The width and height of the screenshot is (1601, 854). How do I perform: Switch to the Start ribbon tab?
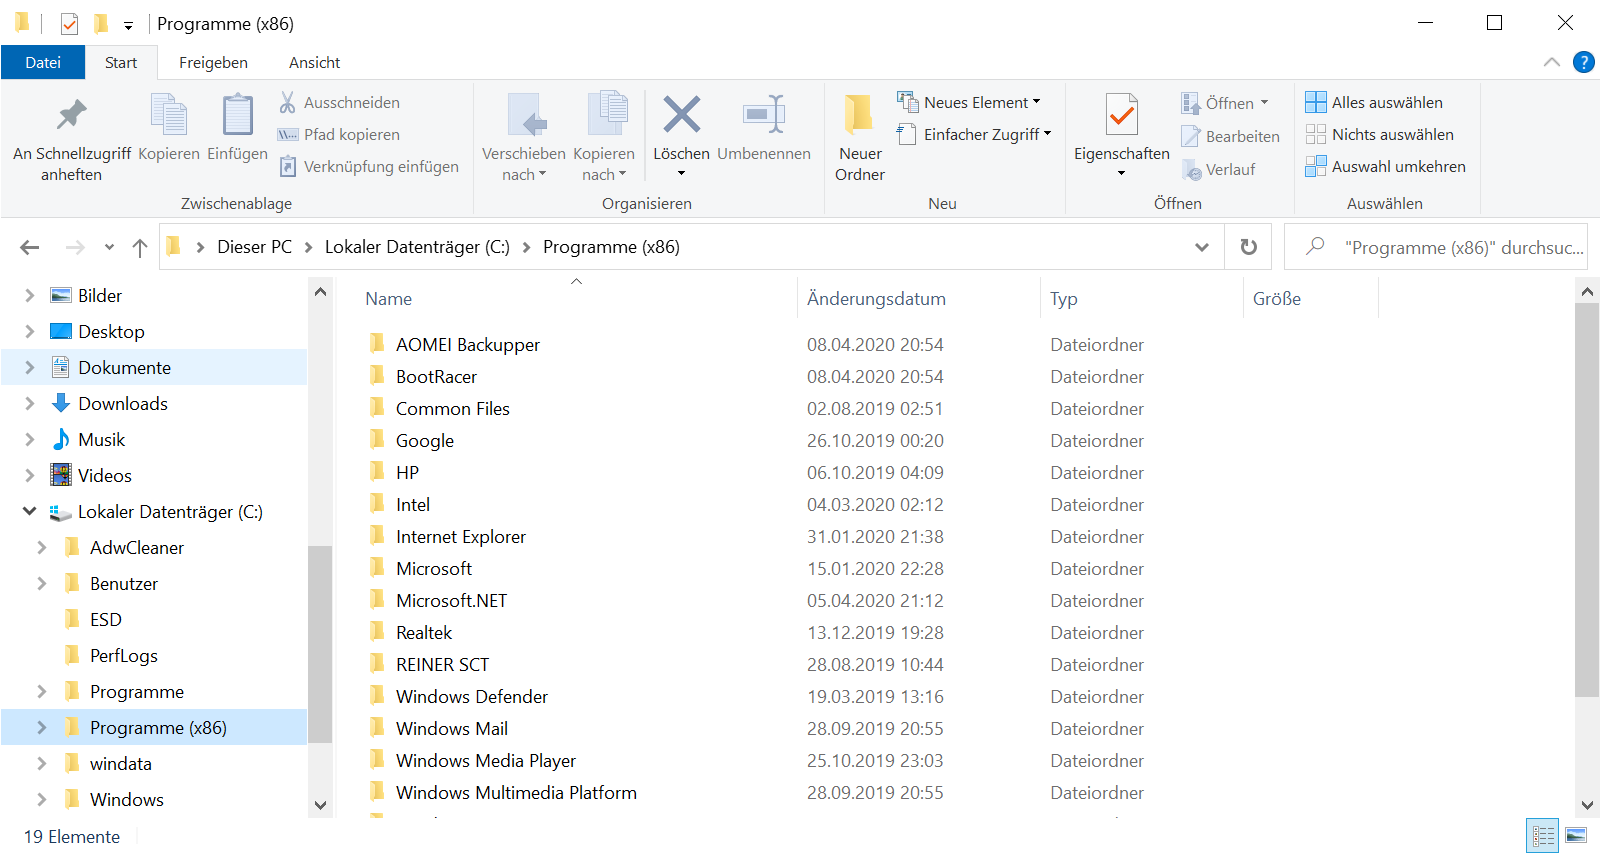(121, 62)
